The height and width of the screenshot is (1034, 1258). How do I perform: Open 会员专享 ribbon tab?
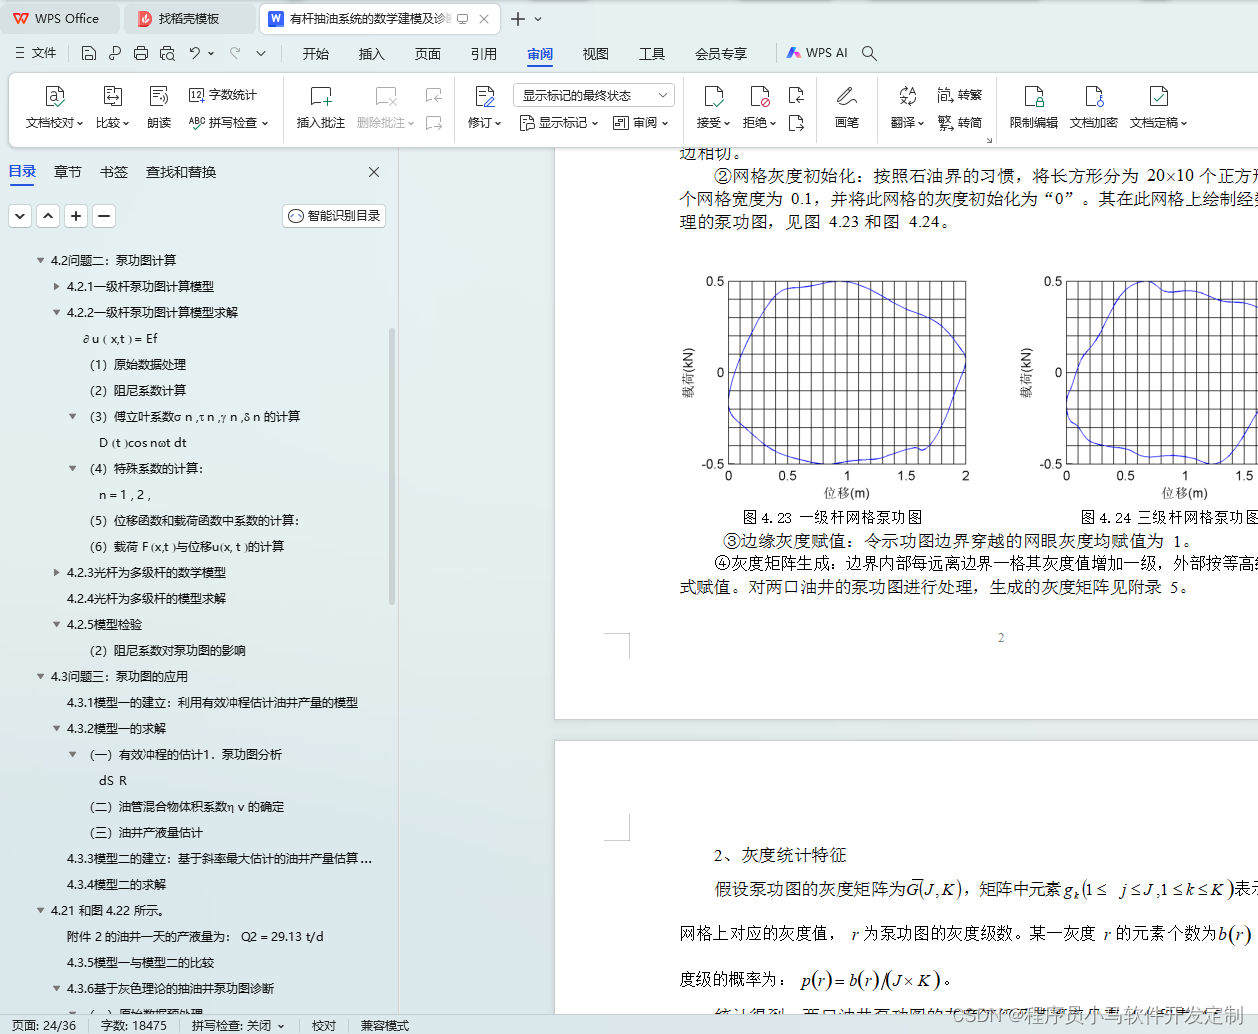(x=721, y=53)
